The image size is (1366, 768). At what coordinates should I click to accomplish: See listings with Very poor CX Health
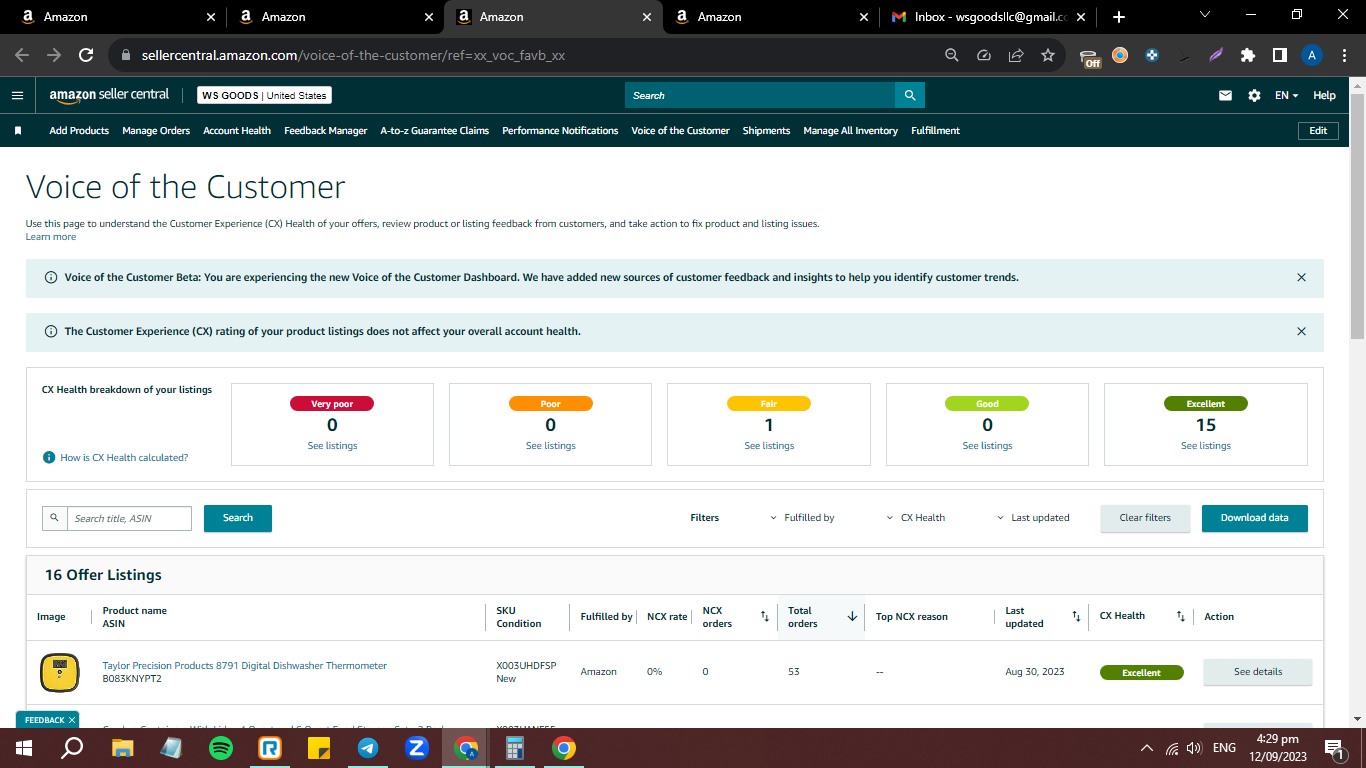[x=332, y=446]
